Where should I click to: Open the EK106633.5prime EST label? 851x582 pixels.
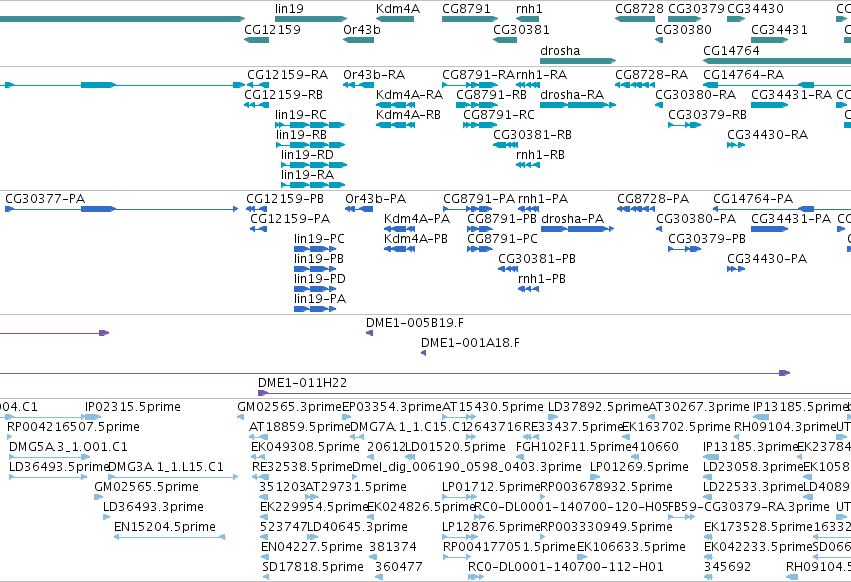[631, 547]
